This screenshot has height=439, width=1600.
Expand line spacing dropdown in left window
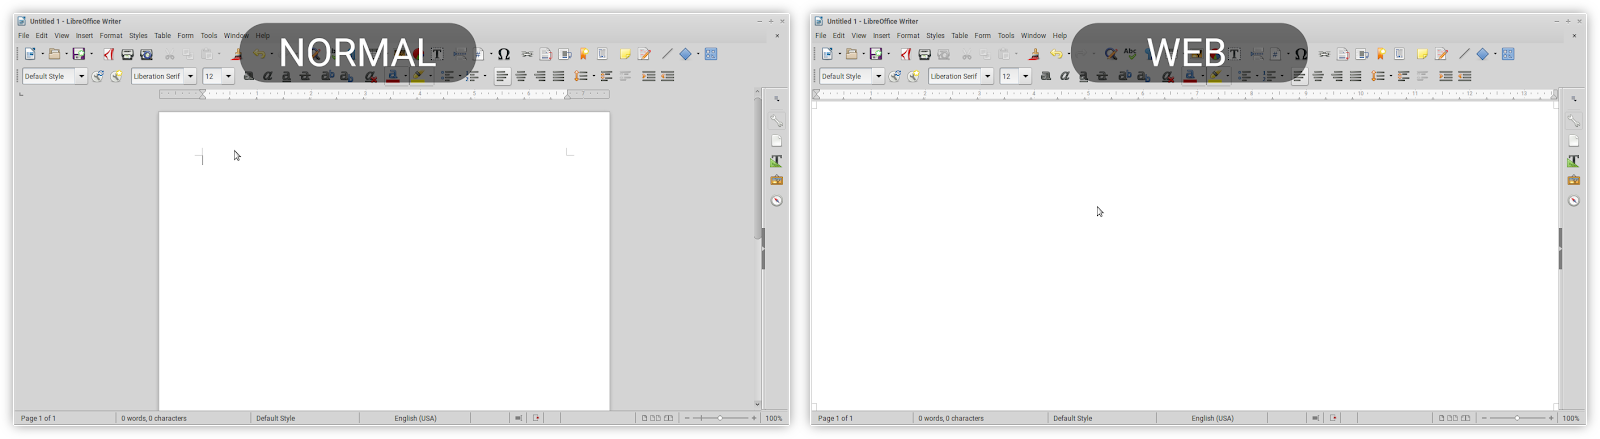coord(593,76)
